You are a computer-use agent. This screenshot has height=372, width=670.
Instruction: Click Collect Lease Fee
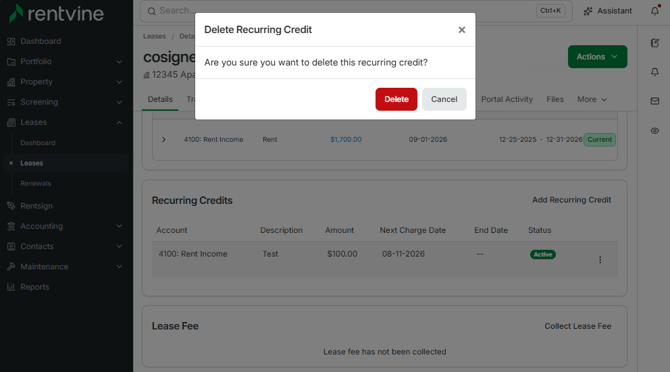[578, 326]
